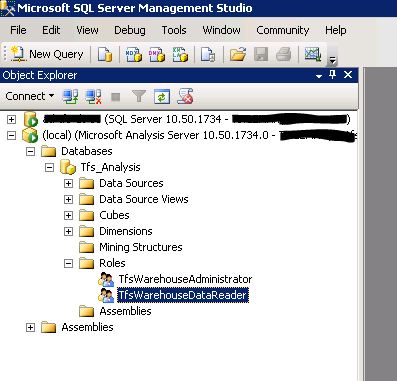
Task: Open the Community menu
Action: (283, 30)
